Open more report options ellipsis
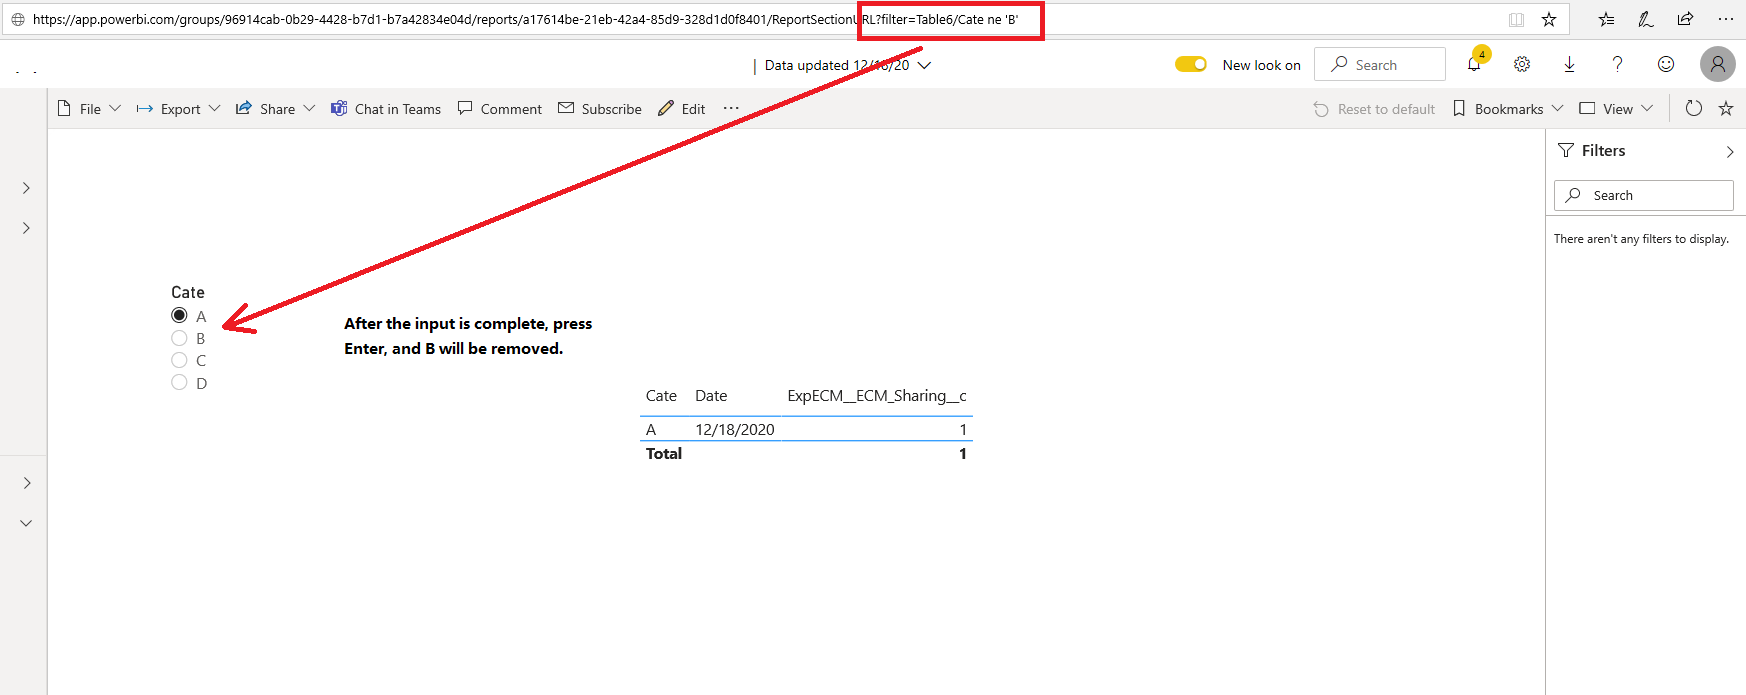The height and width of the screenshot is (695, 1746). [731, 108]
